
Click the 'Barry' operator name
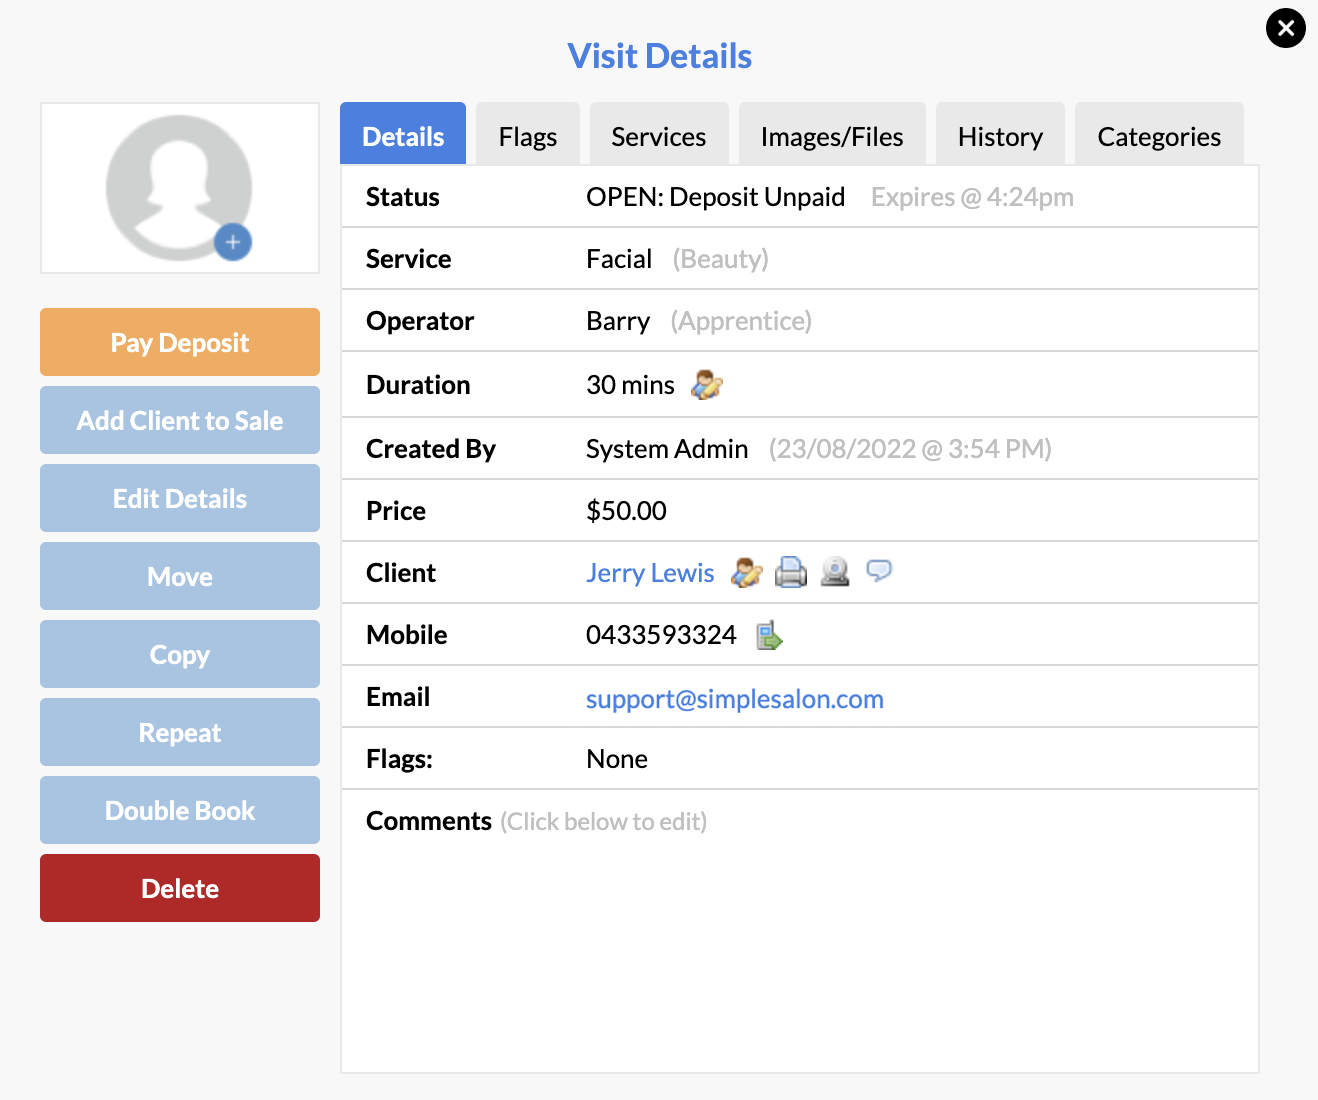click(x=618, y=321)
